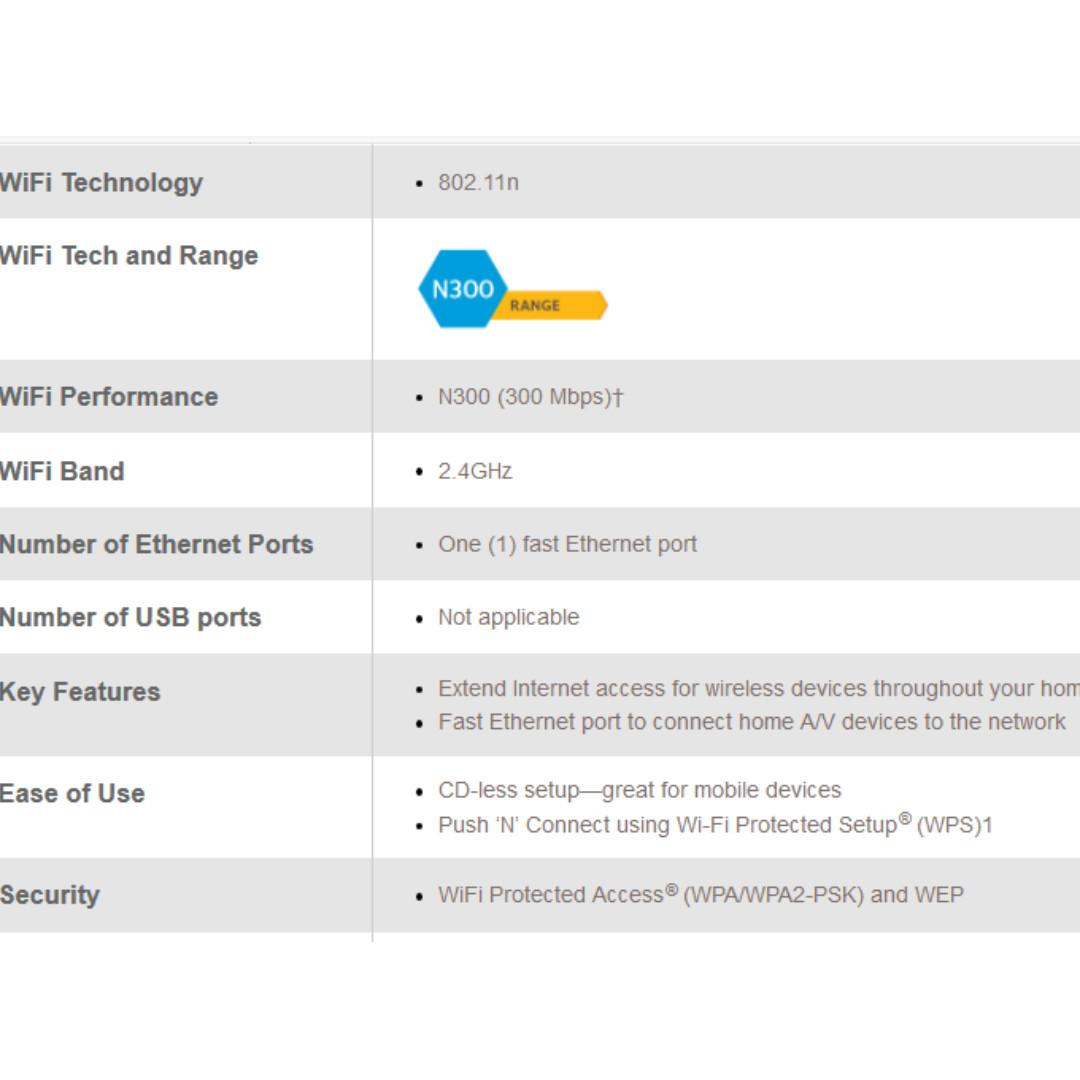Image resolution: width=1080 pixels, height=1080 pixels.
Task: Click the N300 (300 Mbps) value text
Action: click(x=530, y=397)
